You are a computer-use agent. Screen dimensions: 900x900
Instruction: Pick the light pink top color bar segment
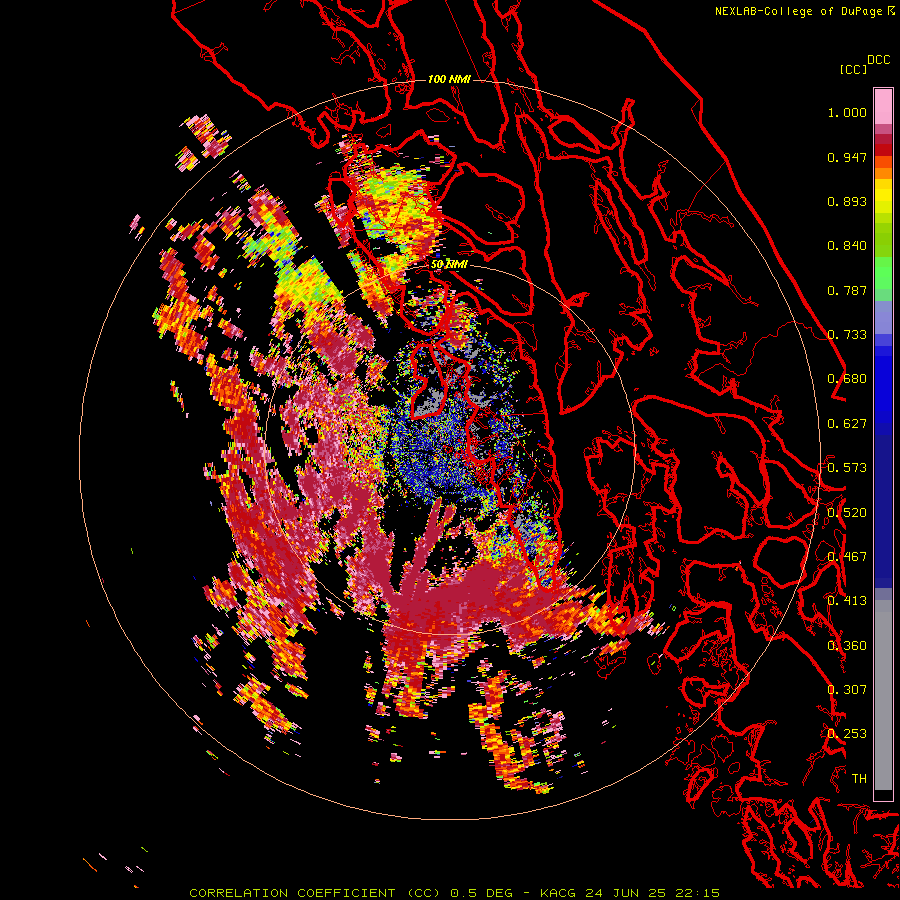pyautogui.click(x=883, y=107)
